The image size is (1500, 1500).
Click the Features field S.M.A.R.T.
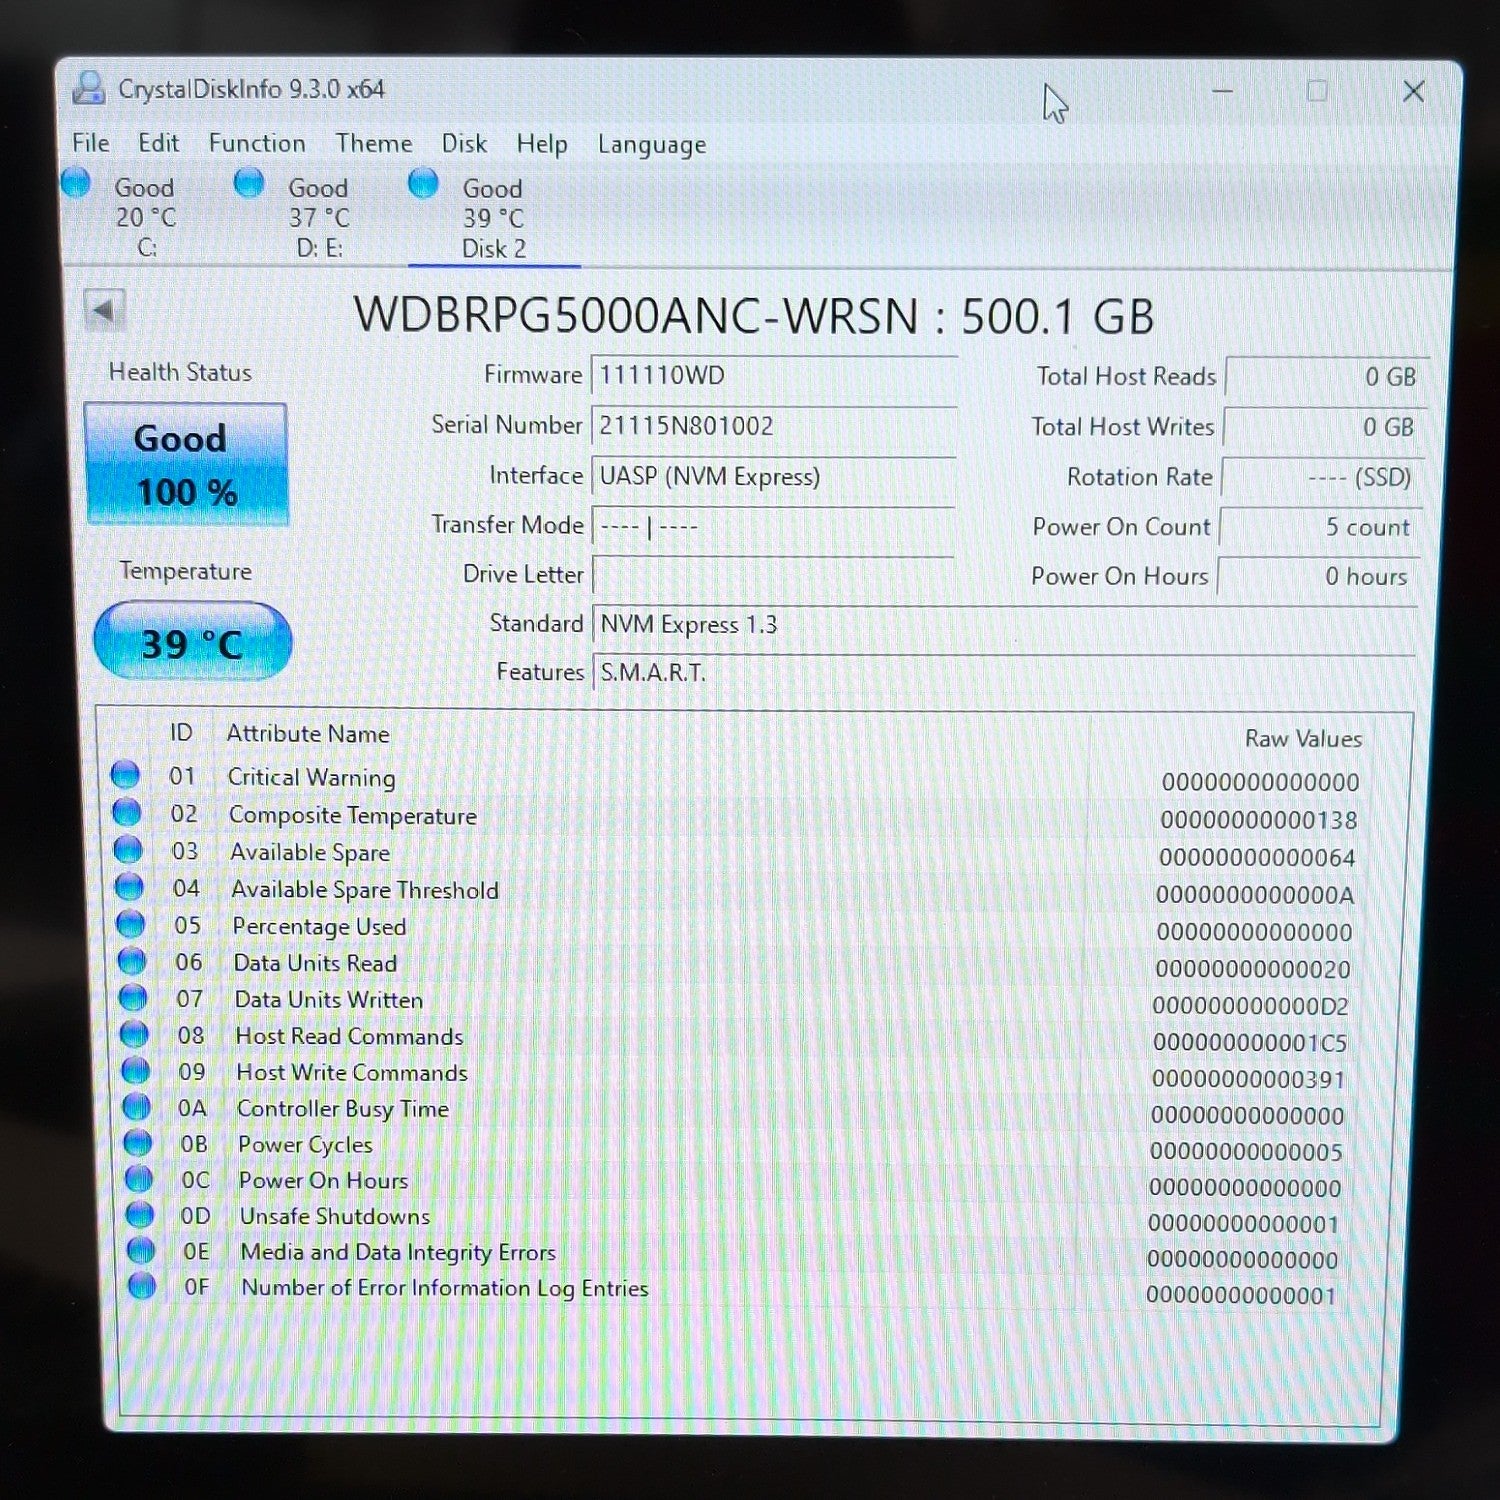(1005, 673)
